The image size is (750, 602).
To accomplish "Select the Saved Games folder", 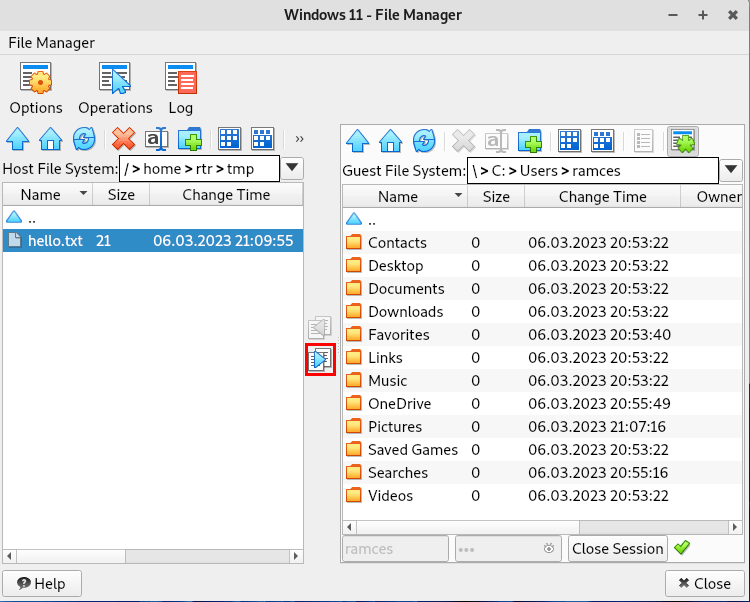I will click(x=542, y=449).
